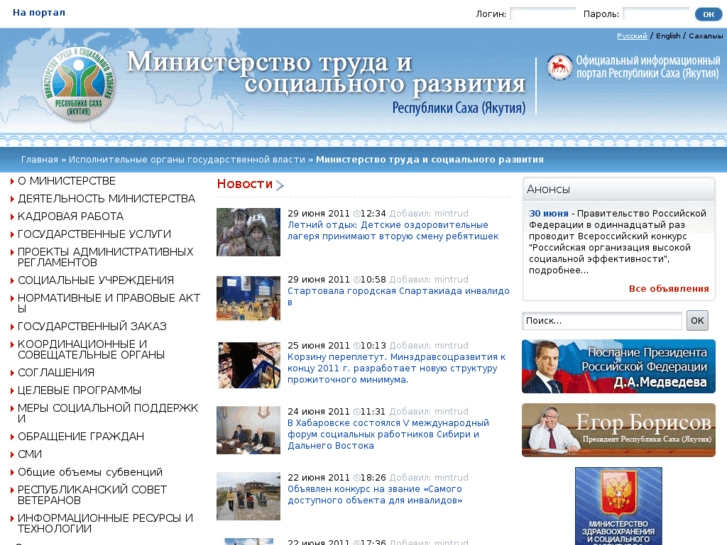Open the consumer basket news thumbnail
Screen dimensions: 727x545
click(249, 365)
